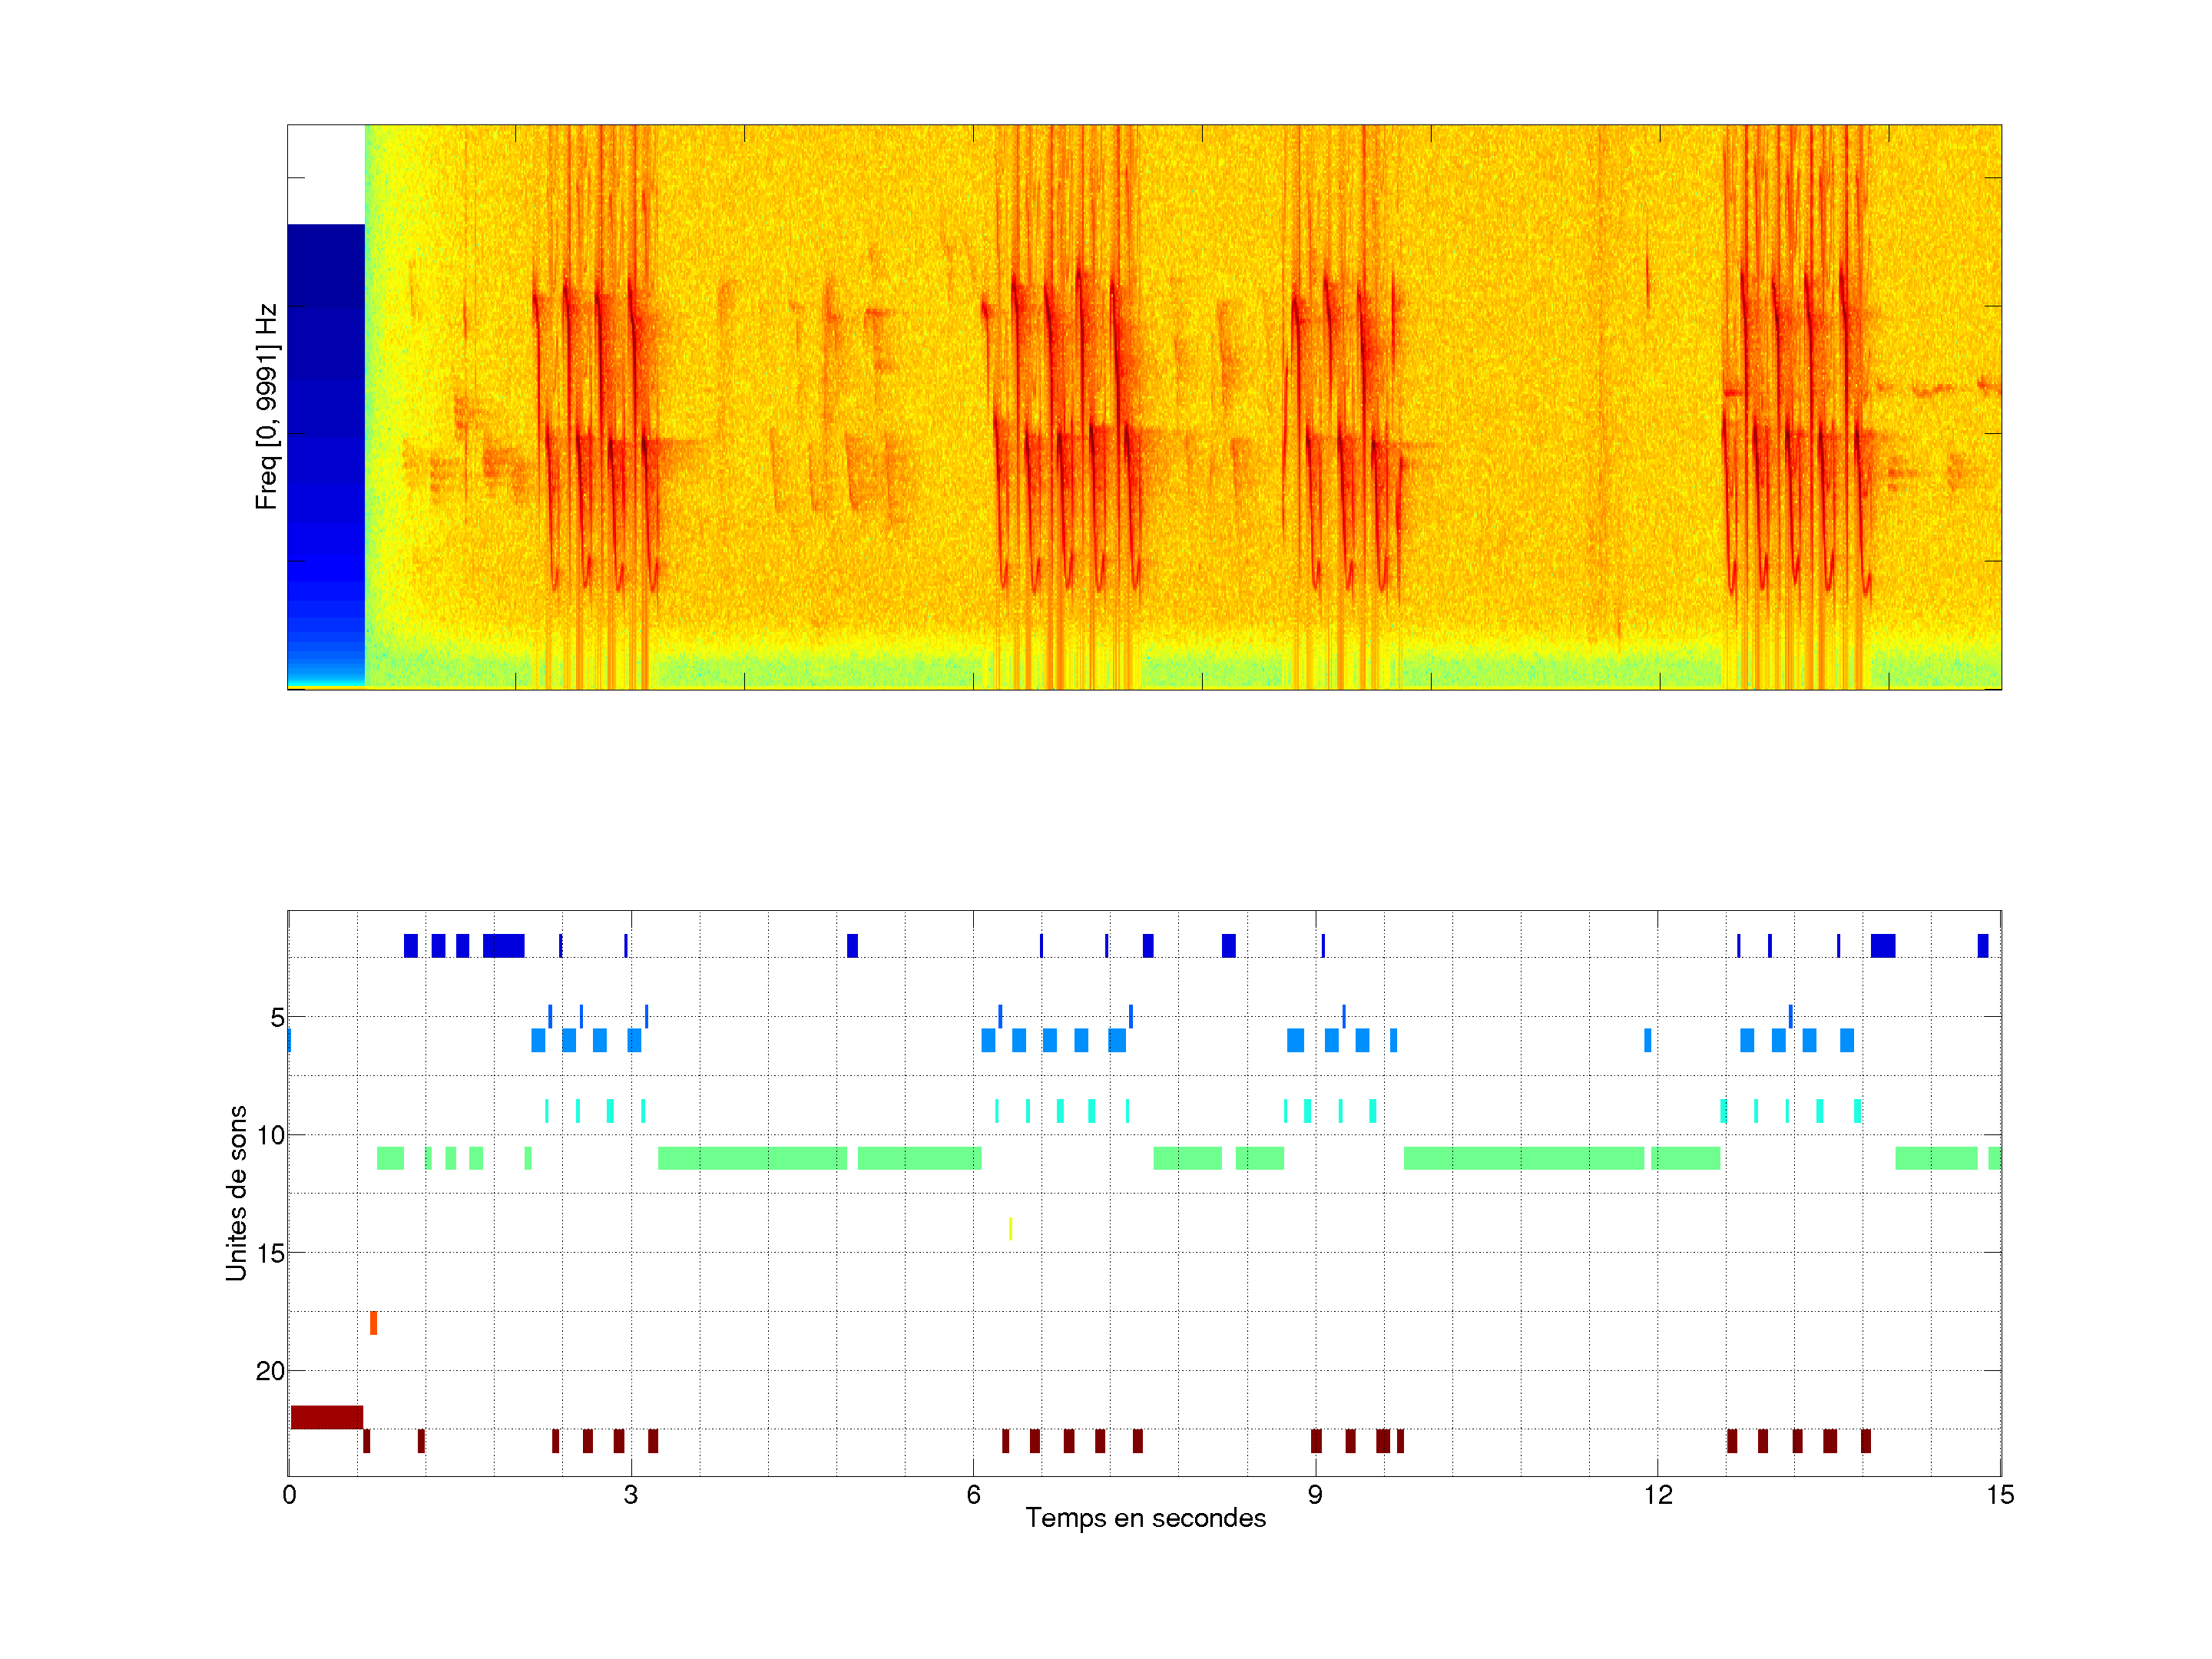Click the x-axis tick label '3'
This screenshot has height=1659, width=2212.
pyautogui.click(x=630, y=1495)
